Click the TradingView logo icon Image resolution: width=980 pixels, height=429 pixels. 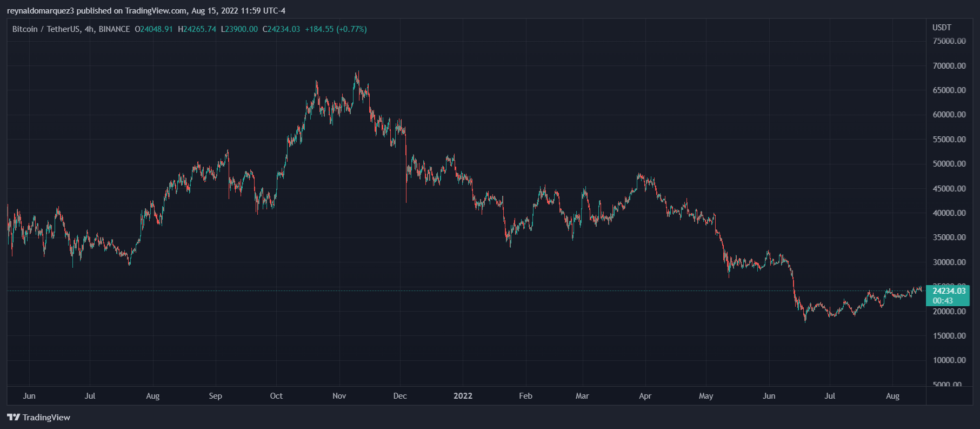point(13,417)
